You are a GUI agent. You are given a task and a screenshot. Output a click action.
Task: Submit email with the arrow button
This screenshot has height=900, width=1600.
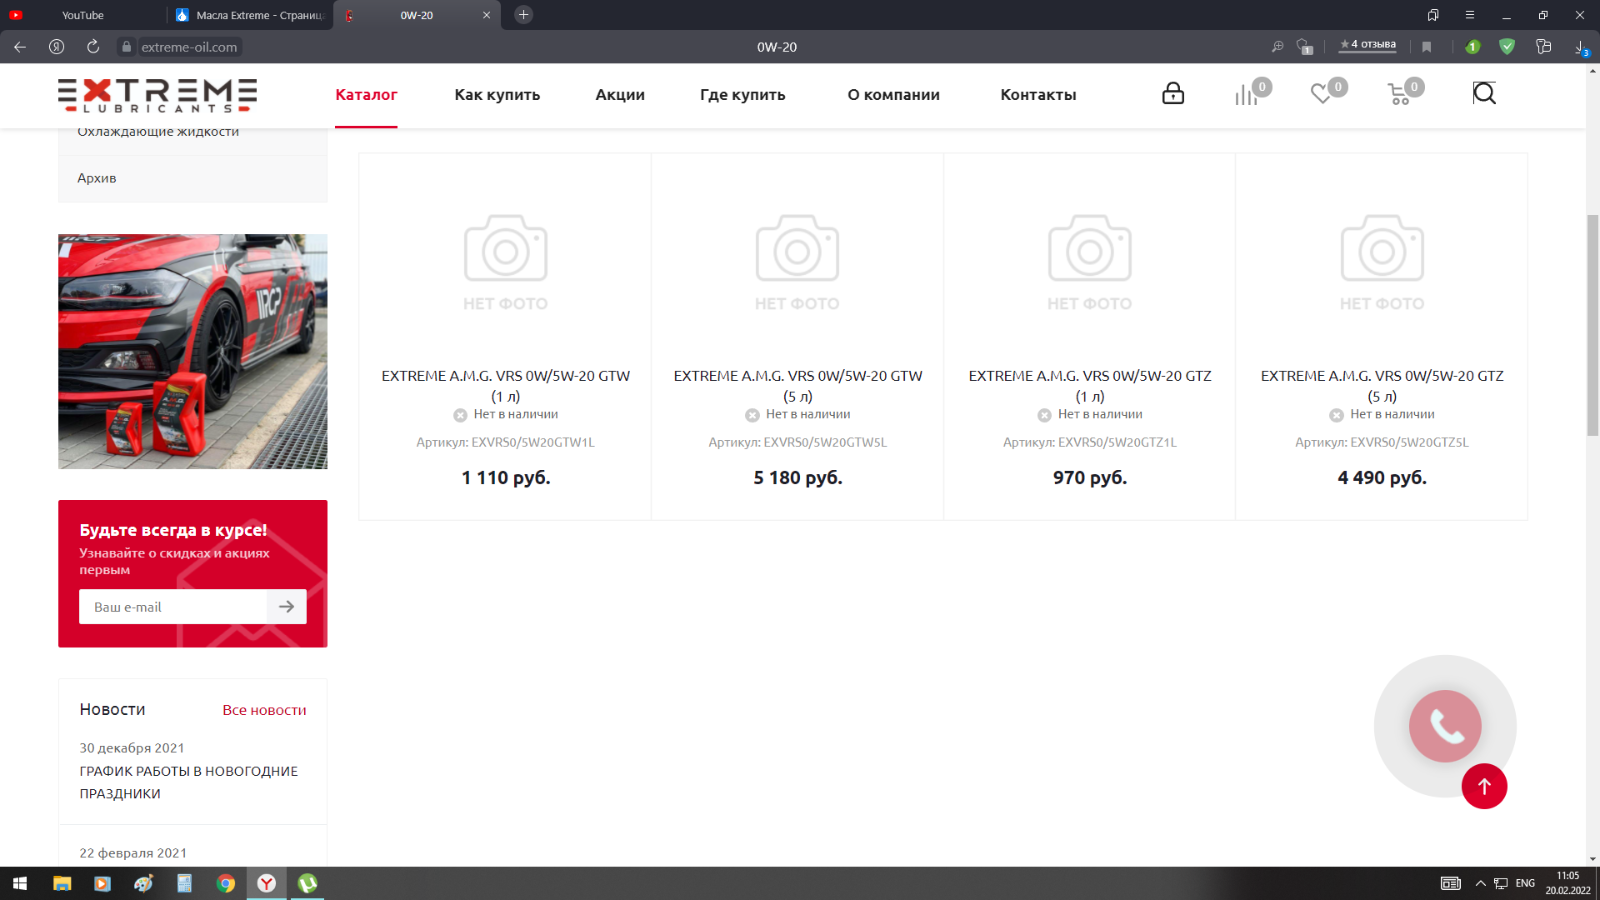(x=287, y=607)
